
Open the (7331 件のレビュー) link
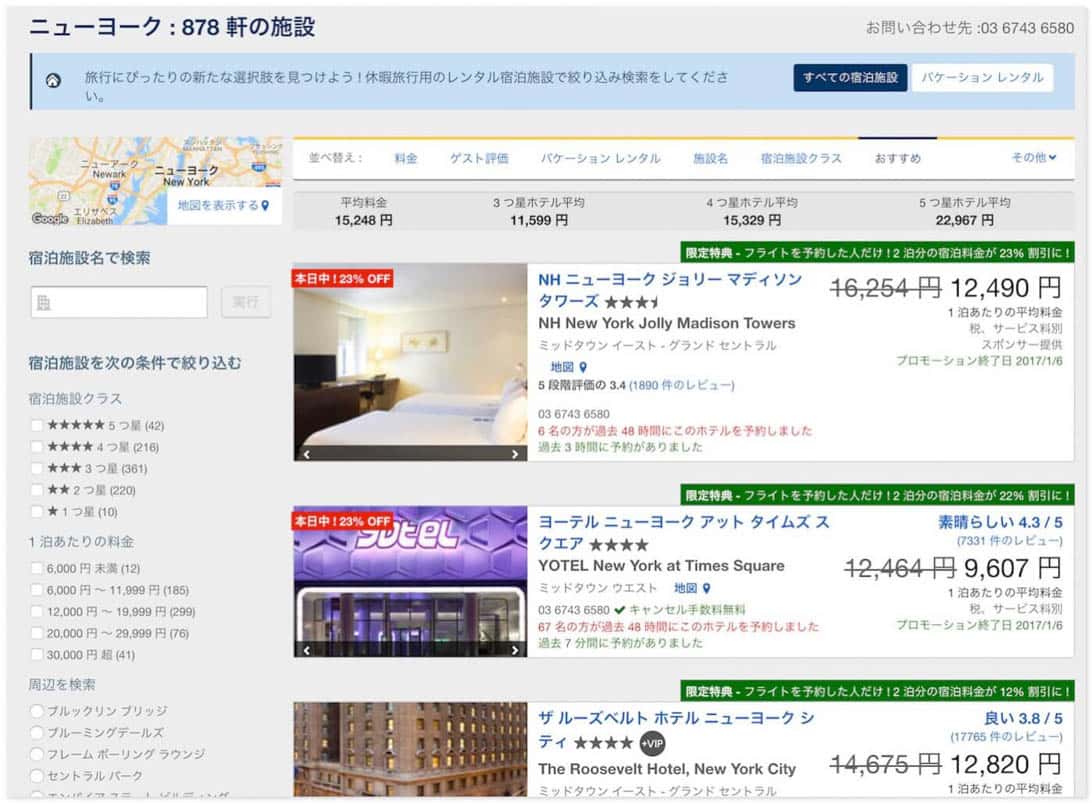coord(1009,540)
